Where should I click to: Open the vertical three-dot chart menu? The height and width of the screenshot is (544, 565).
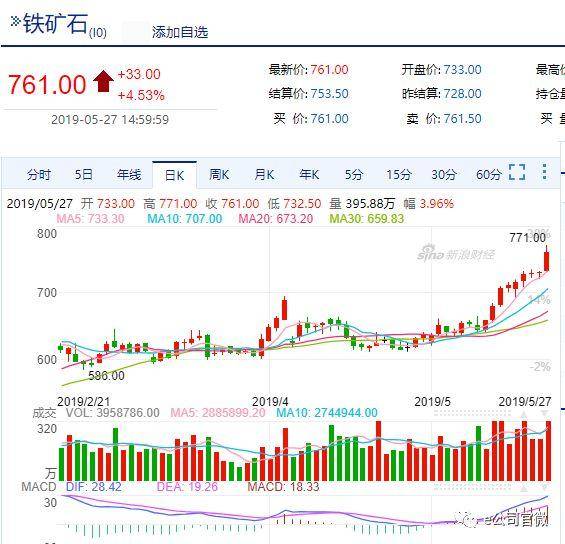(x=544, y=172)
